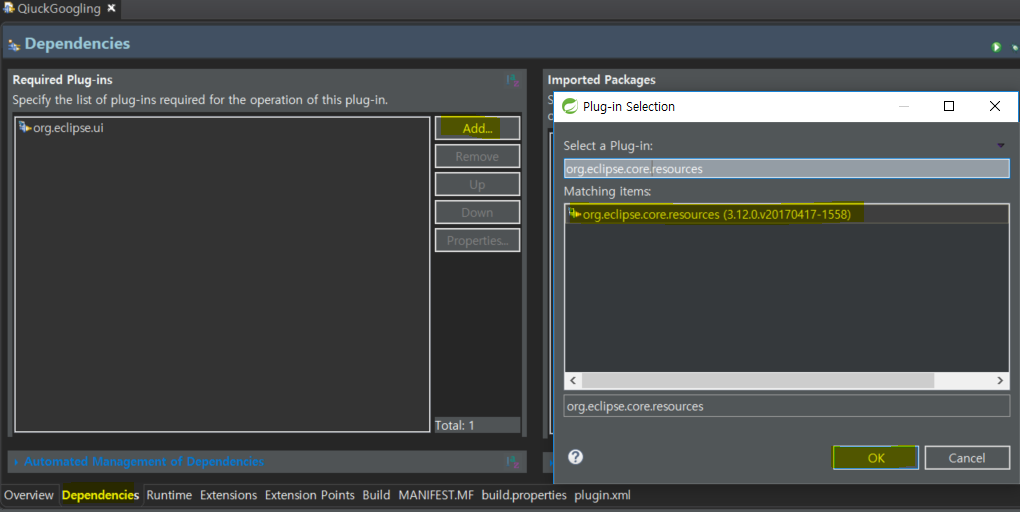Close the Plug-in Selection dialog window
This screenshot has width=1020, height=512.
995,106
